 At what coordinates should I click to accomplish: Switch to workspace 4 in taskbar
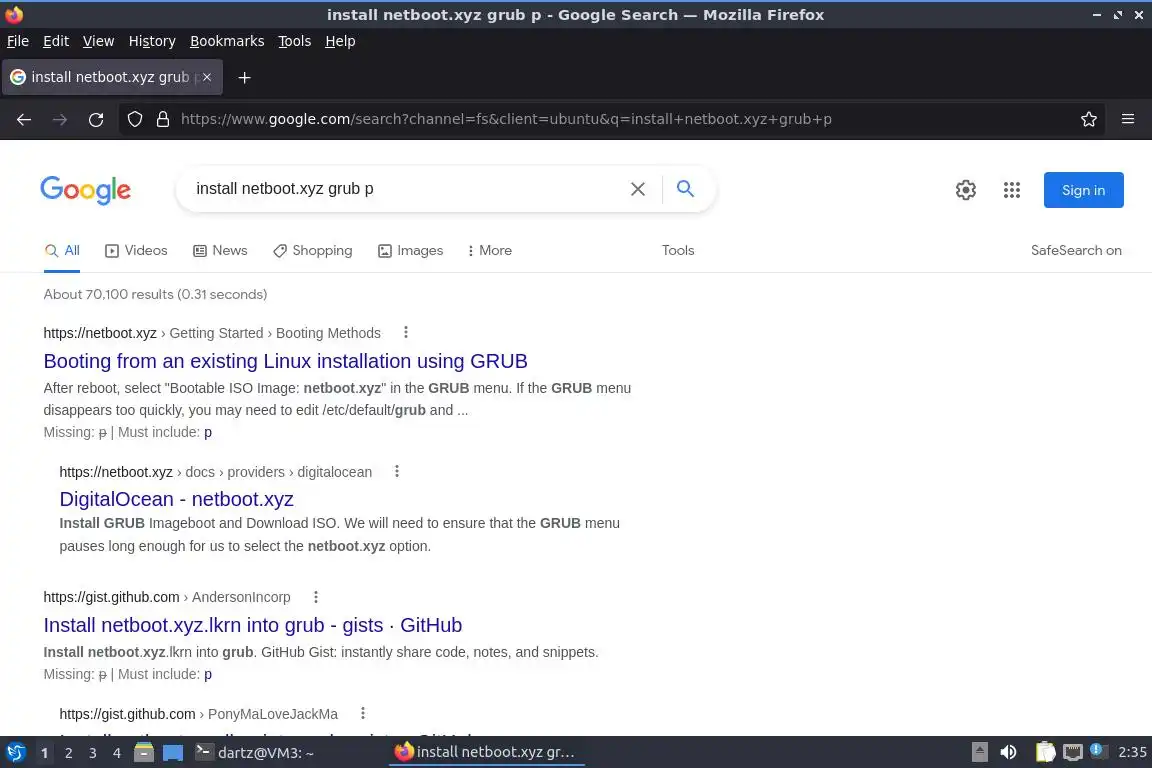(x=117, y=753)
